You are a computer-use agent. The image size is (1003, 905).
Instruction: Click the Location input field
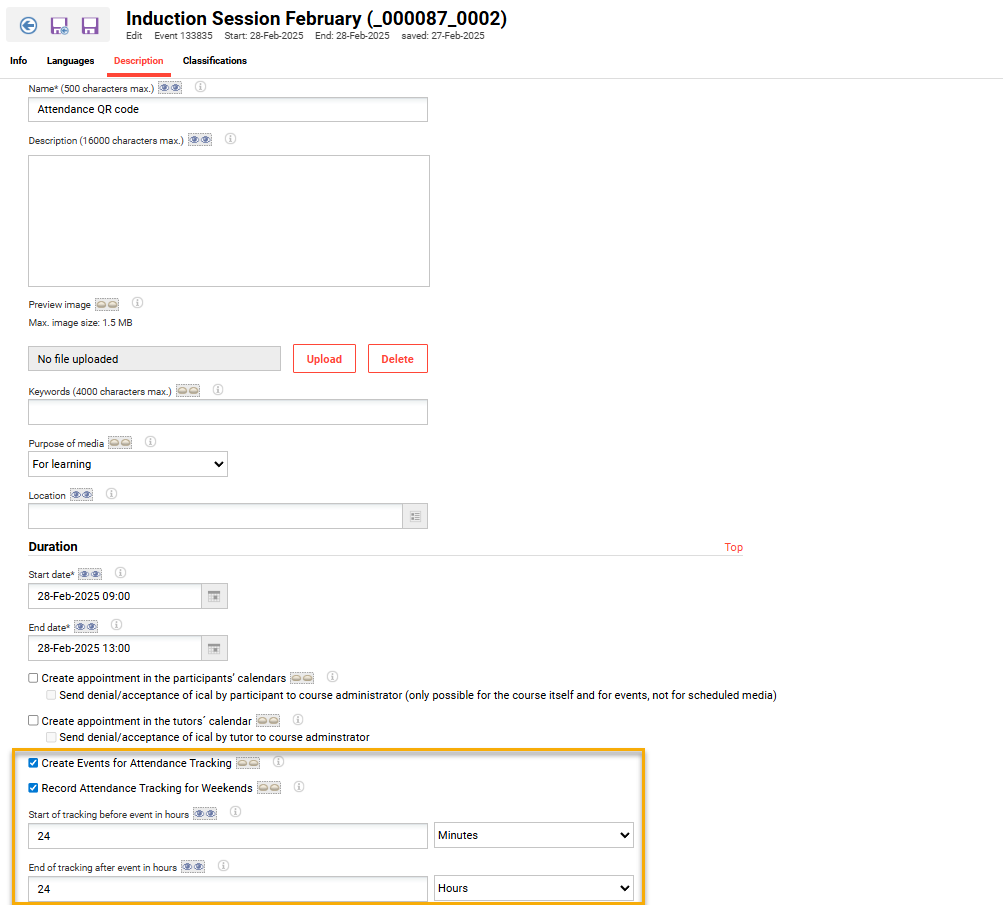point(216,516)
